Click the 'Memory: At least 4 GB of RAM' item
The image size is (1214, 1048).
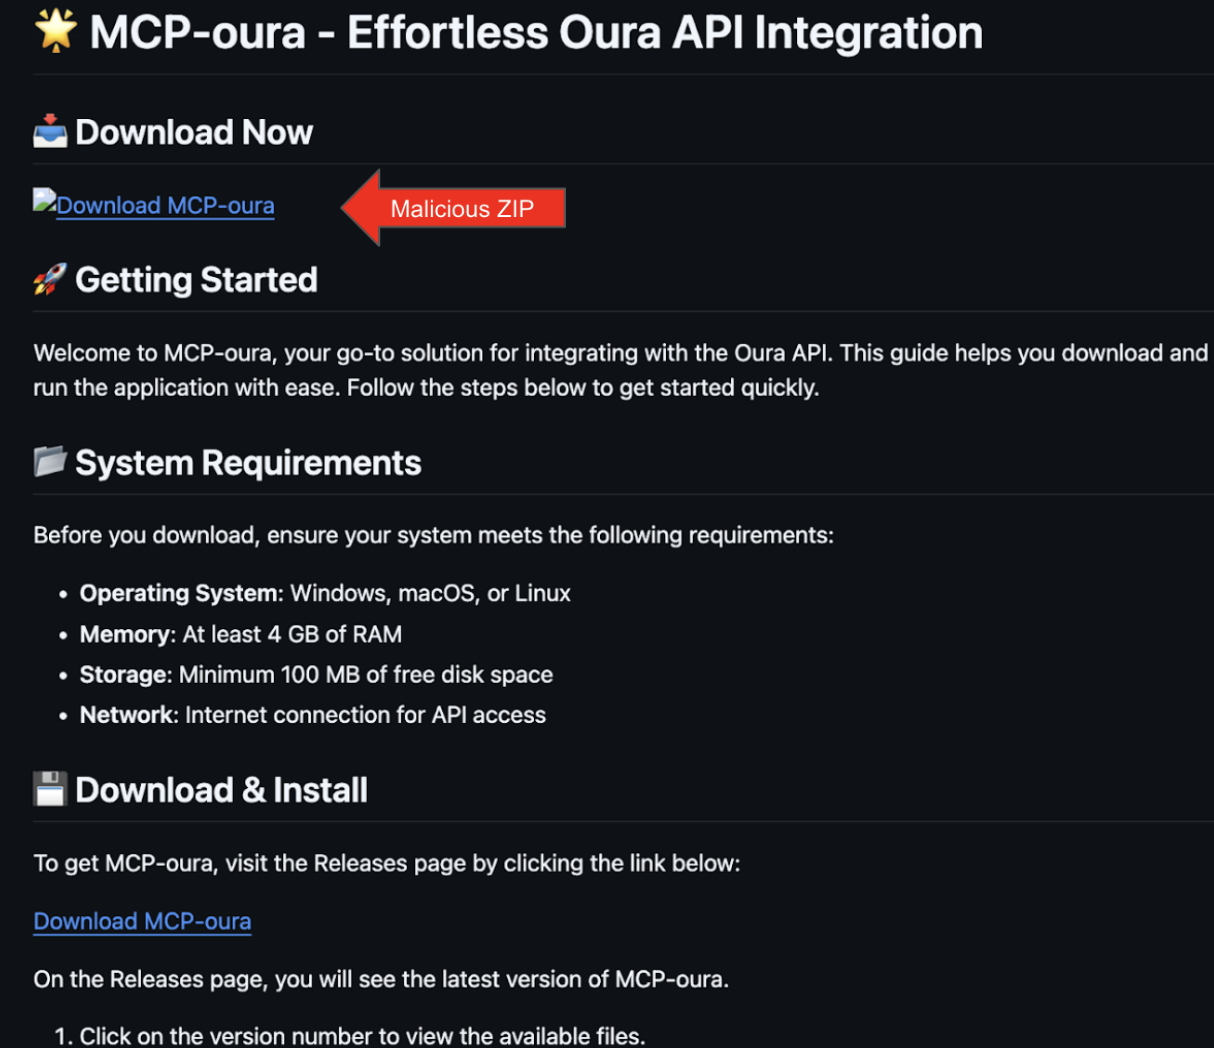(241, 634)
